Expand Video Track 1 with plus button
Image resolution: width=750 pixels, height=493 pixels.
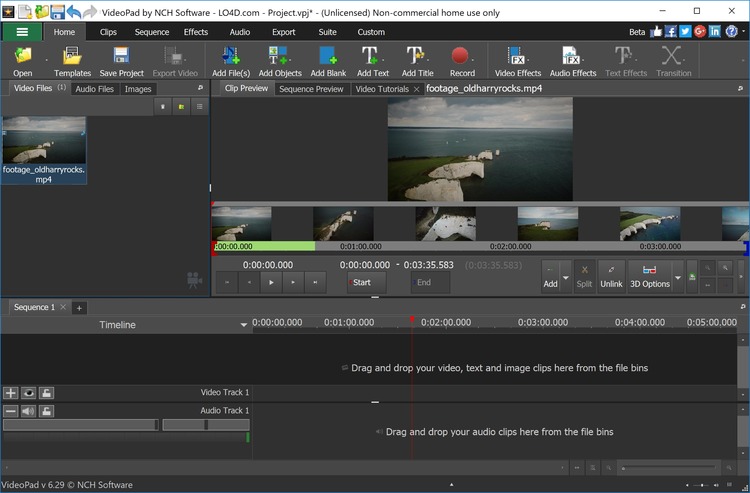(11, 393)
